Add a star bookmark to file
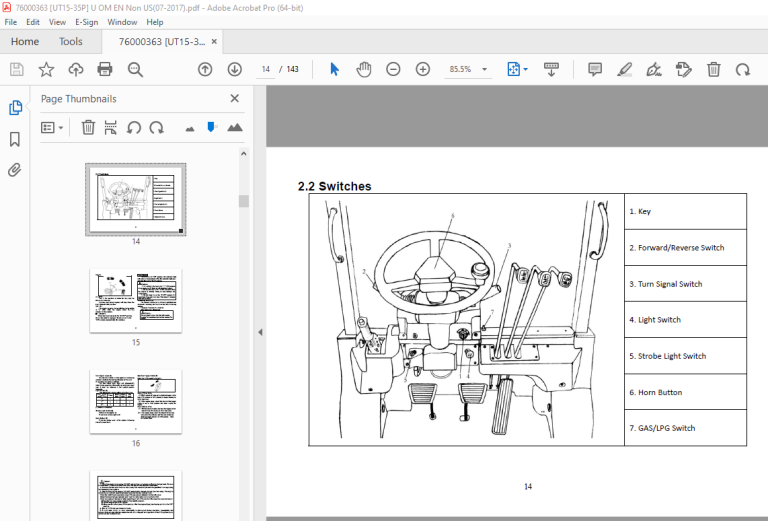This screenshot has height=521, width=768. pyautogui.click(x=46, y=70)
